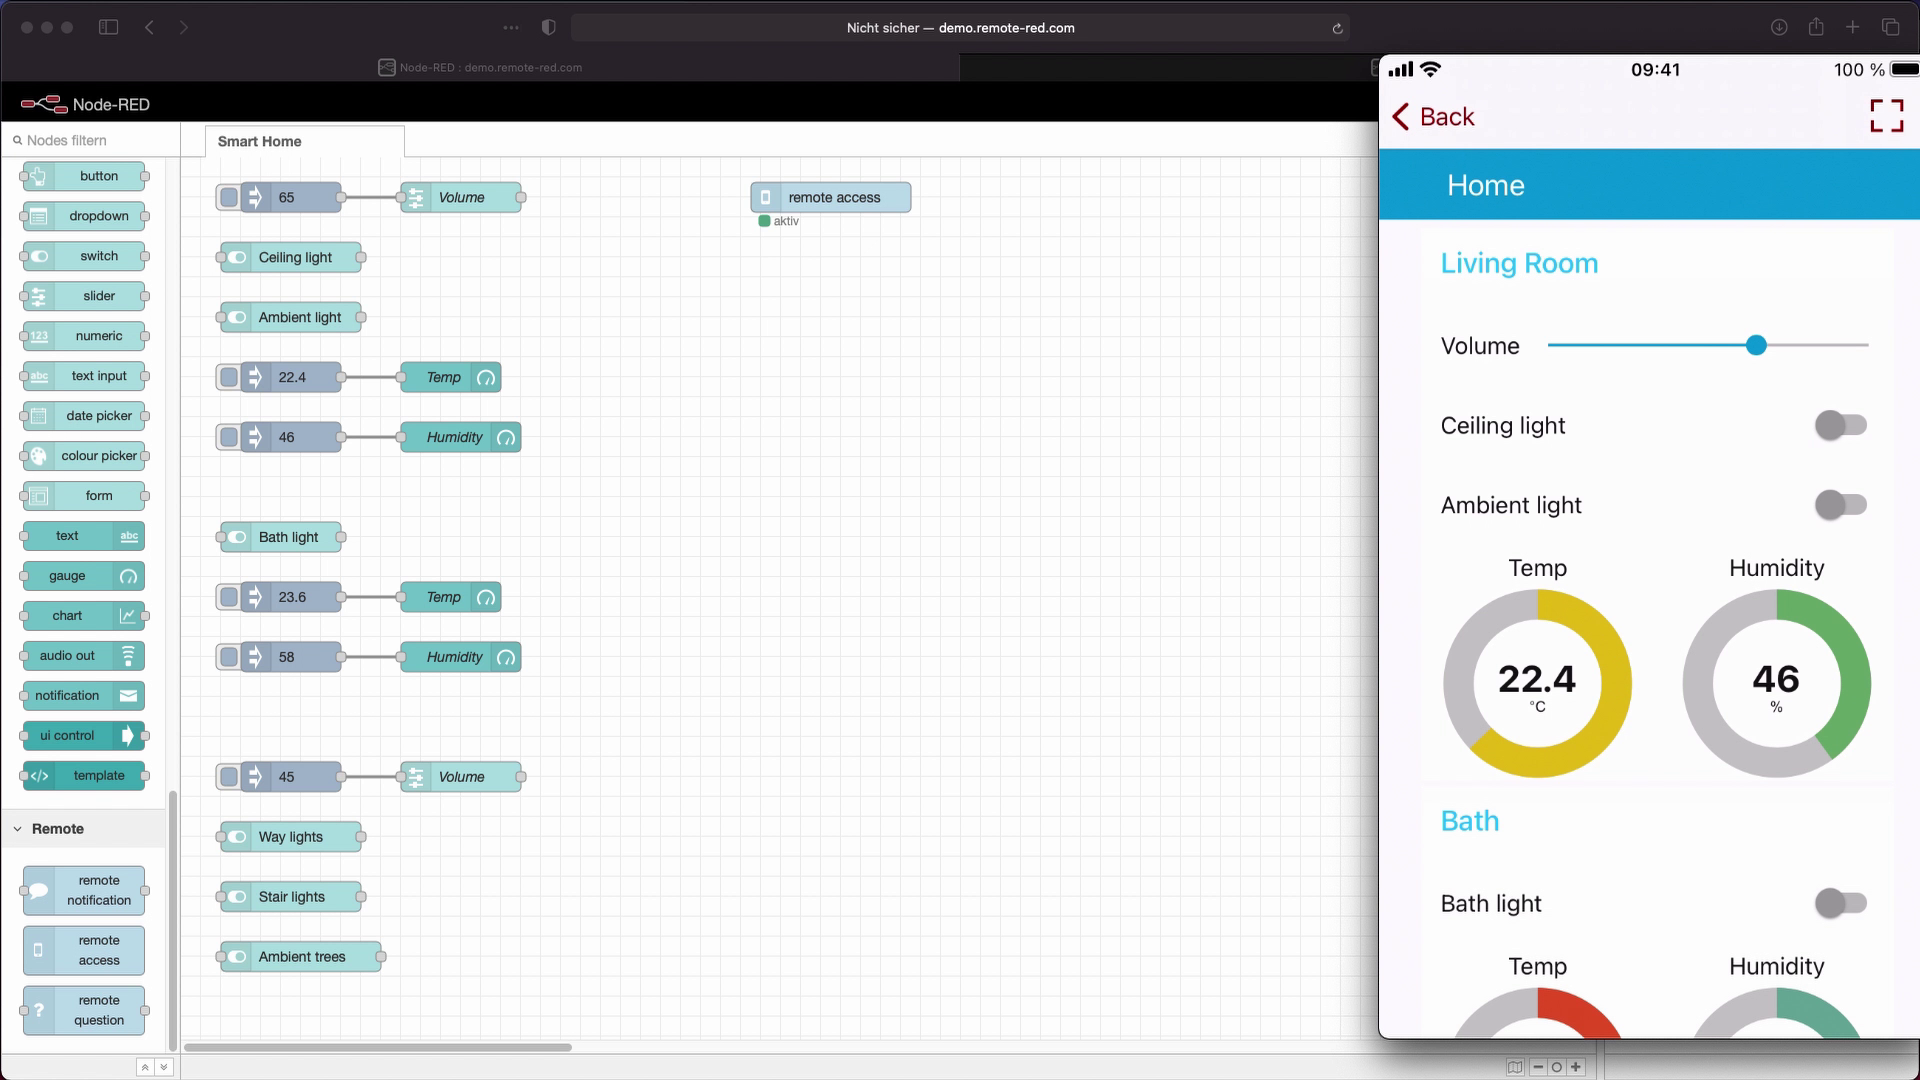Screen dimensions: 1920x1080
Task: Click the palette expand-all arrows button
Action: (x=164, y=1067)
